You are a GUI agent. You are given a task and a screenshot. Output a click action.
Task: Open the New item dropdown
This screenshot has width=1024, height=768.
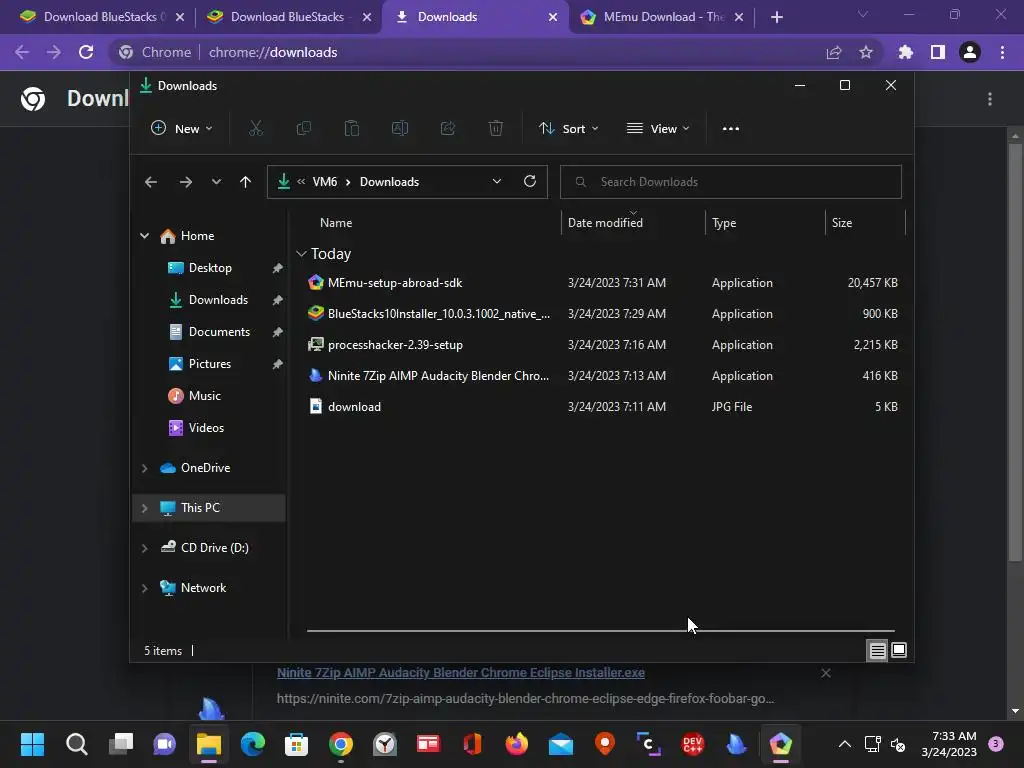click(182, 129)
